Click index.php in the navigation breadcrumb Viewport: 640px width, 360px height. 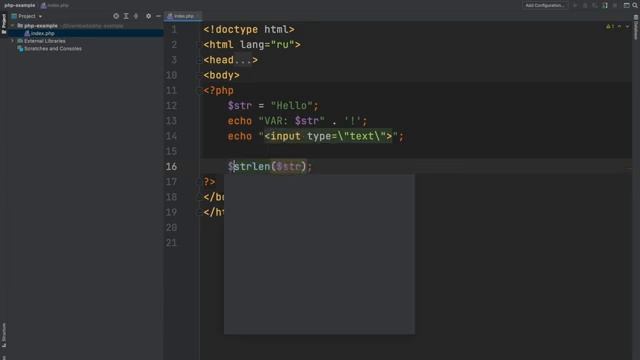pos(55,5)
